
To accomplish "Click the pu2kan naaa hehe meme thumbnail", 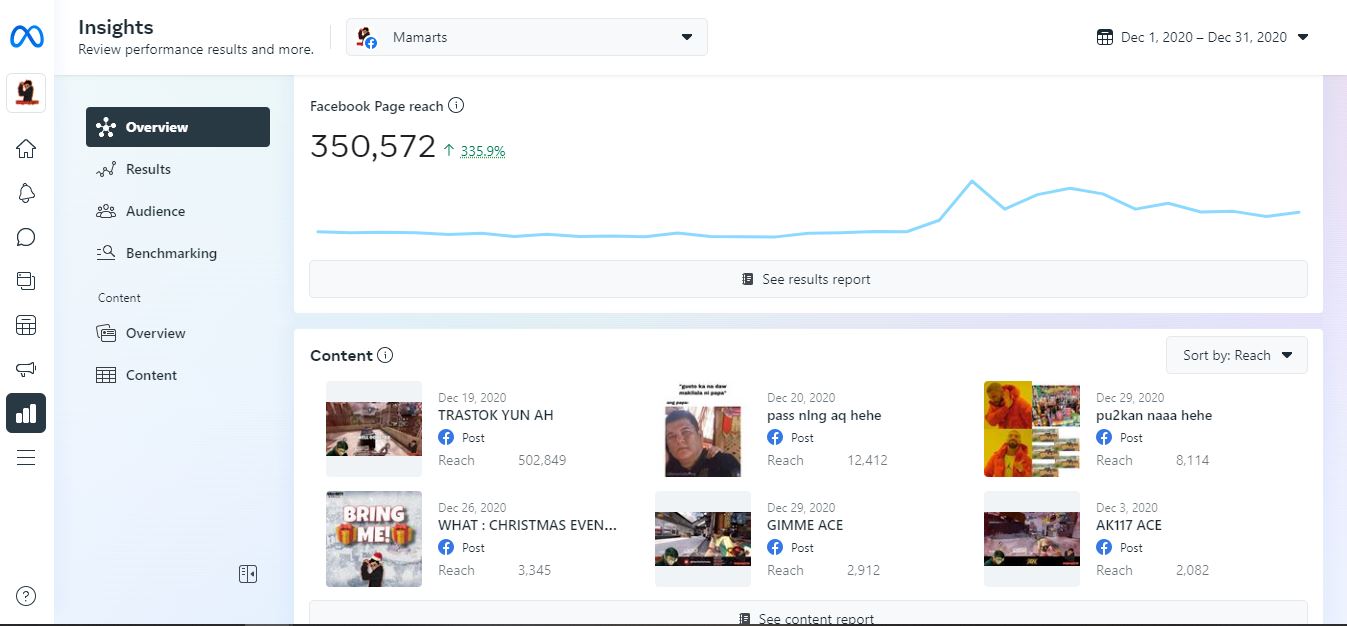I will click(x=1032, y=429).
